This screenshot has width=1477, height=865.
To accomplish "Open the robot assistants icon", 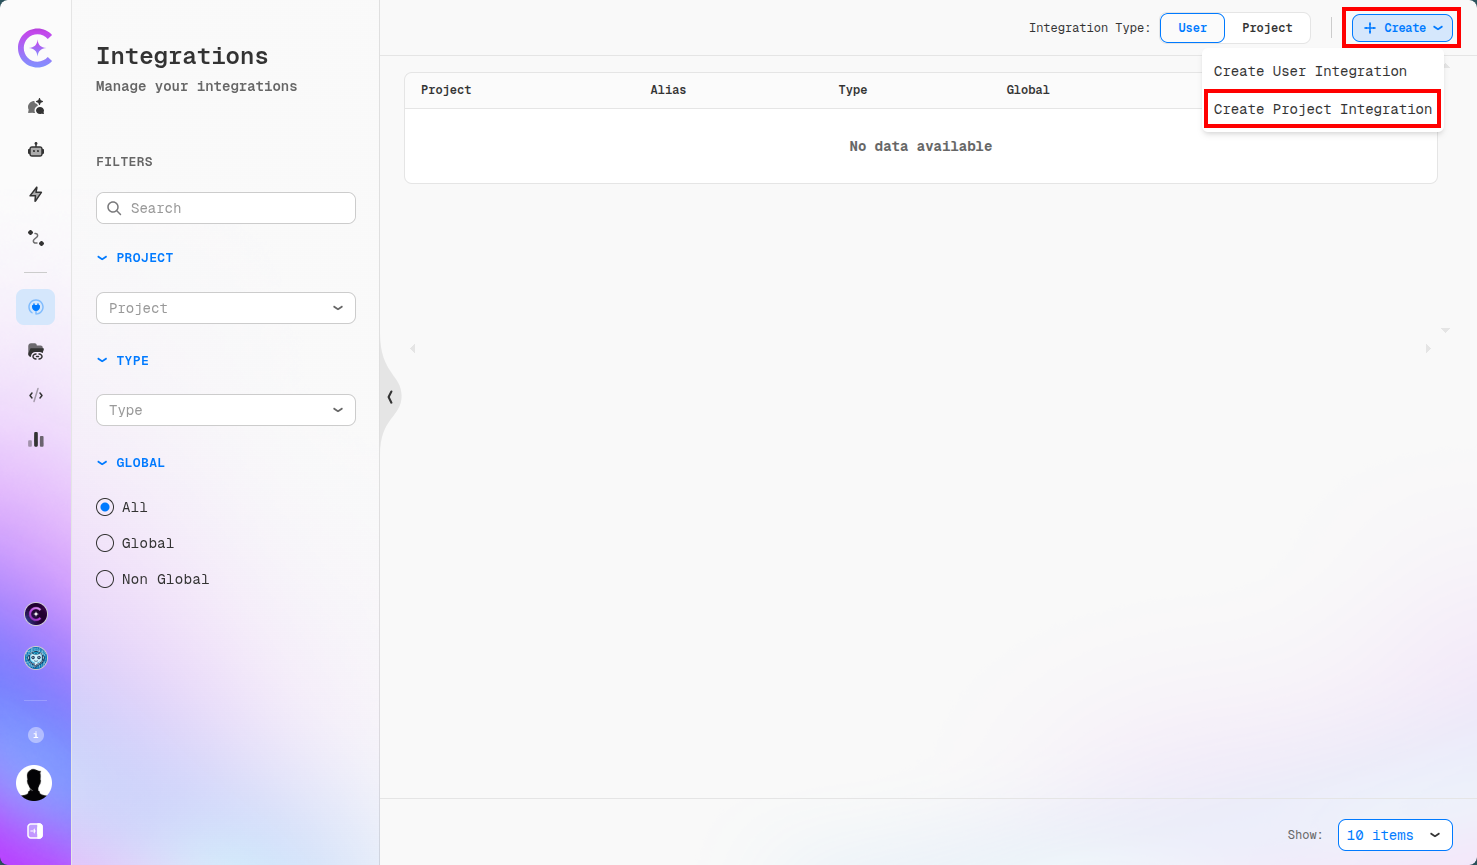I will point(36,150).
